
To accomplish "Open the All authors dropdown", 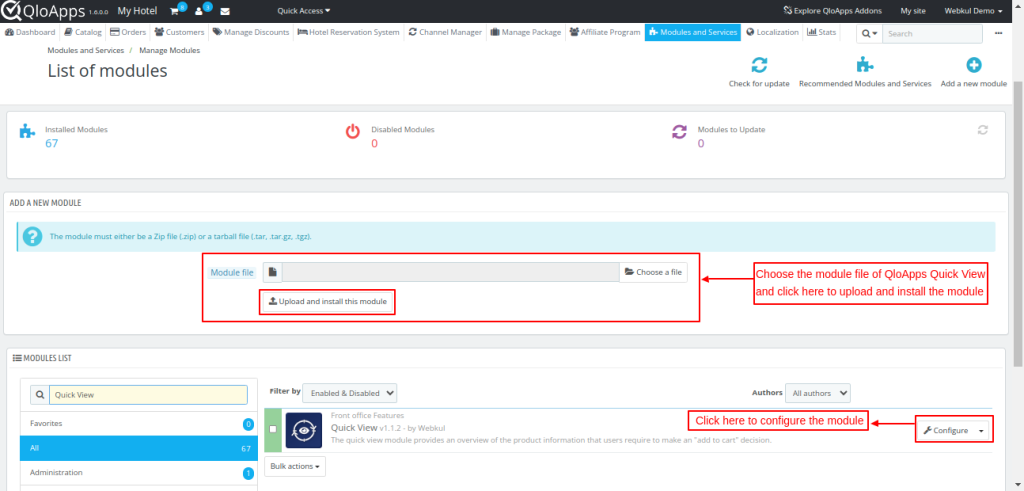I will (x=818, y=393).
